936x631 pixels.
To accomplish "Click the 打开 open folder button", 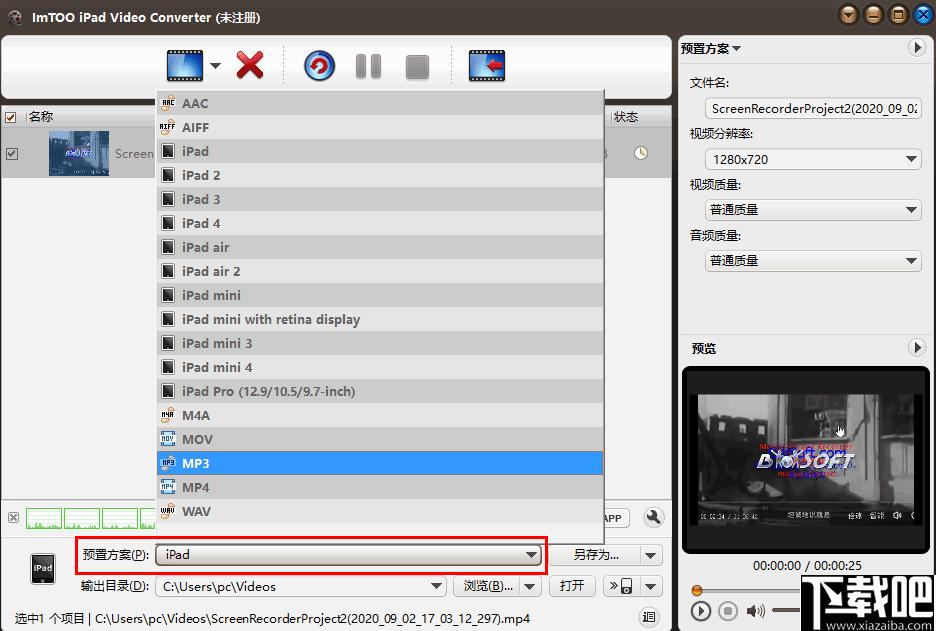I will point(572,586).
